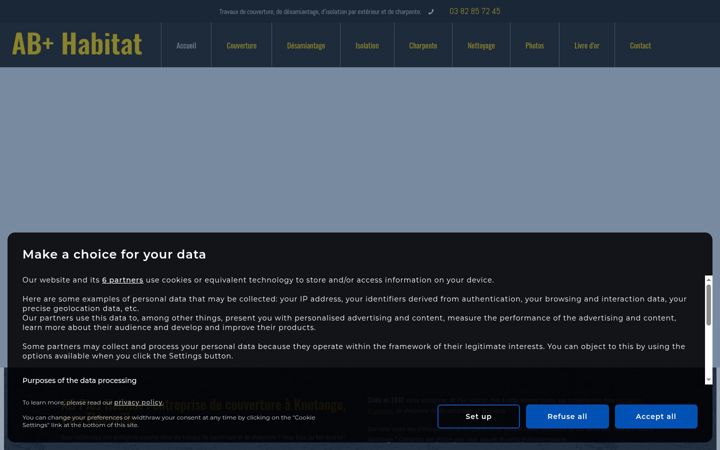Accept all cookies
The width and height of the screenshot is (720, 450).
[656, 416]
